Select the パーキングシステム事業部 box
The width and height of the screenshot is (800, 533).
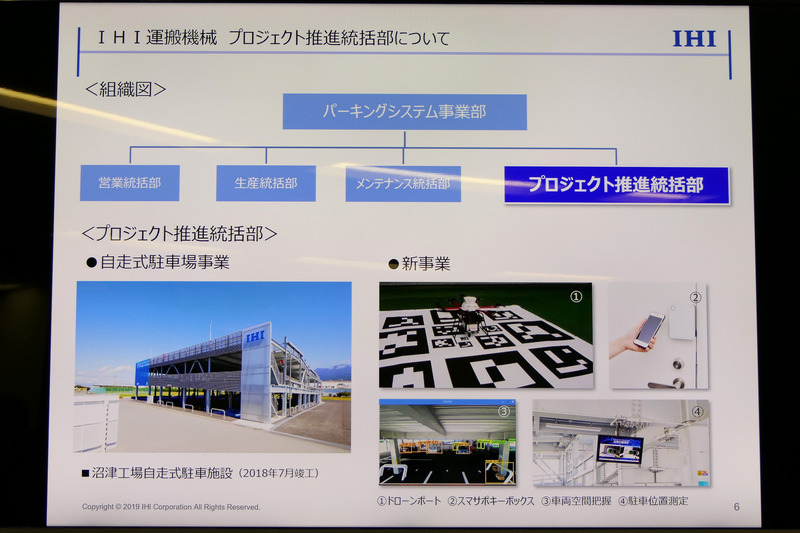point(404,112)
